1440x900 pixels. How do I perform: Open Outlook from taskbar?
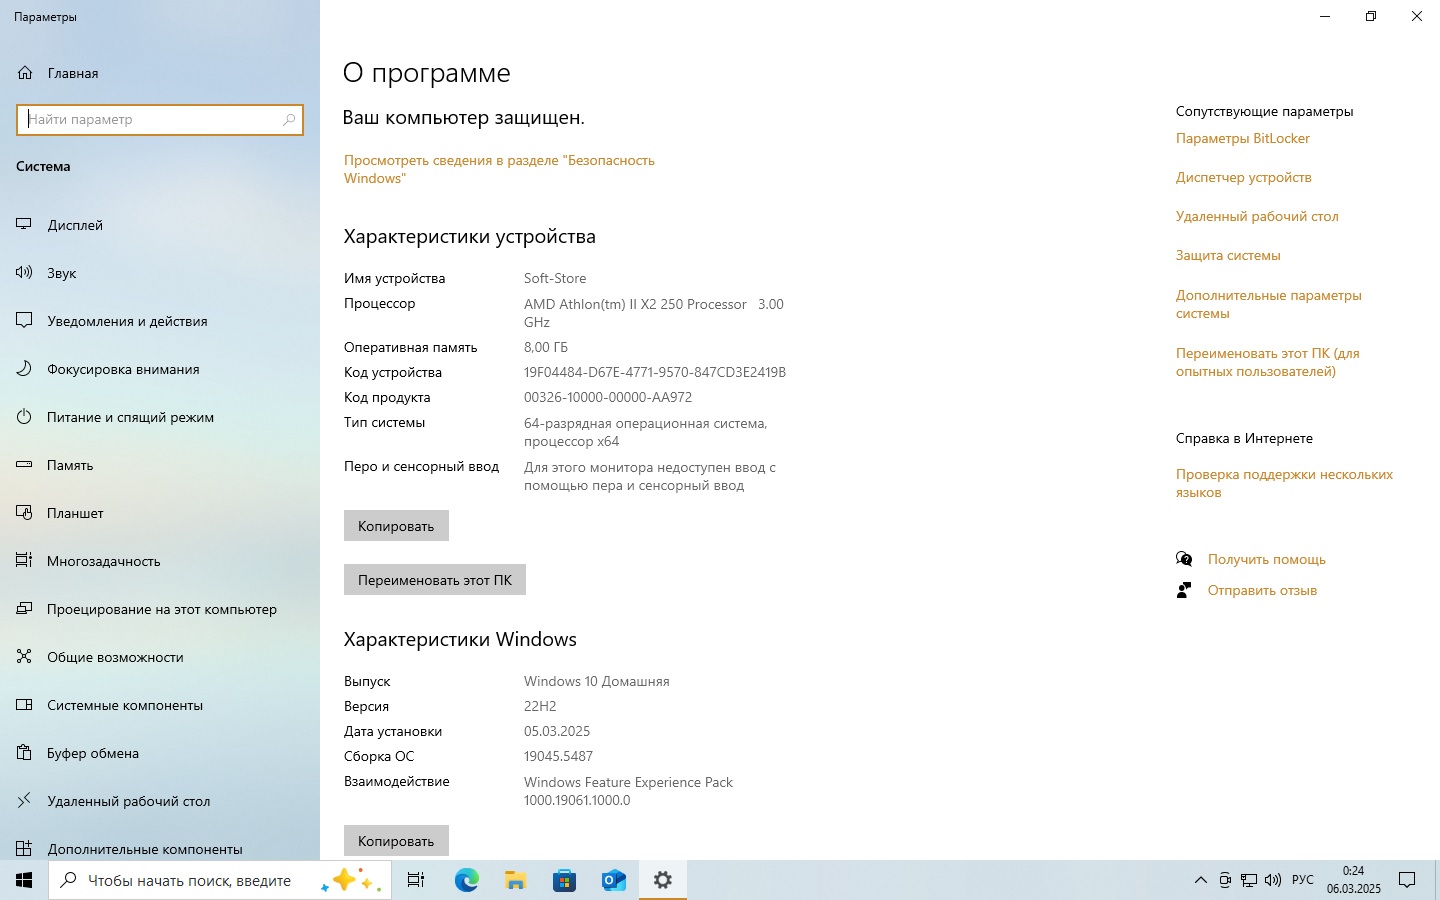[613, 880]
